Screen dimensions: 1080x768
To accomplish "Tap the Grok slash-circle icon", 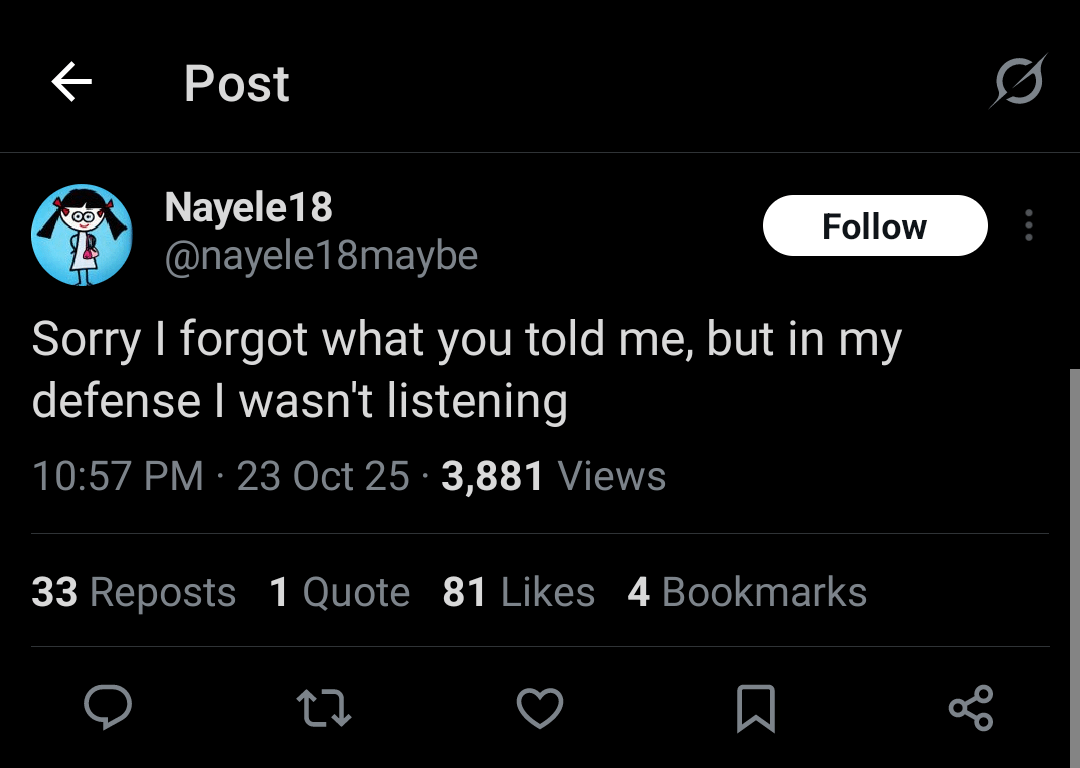I will [1018, 81].
